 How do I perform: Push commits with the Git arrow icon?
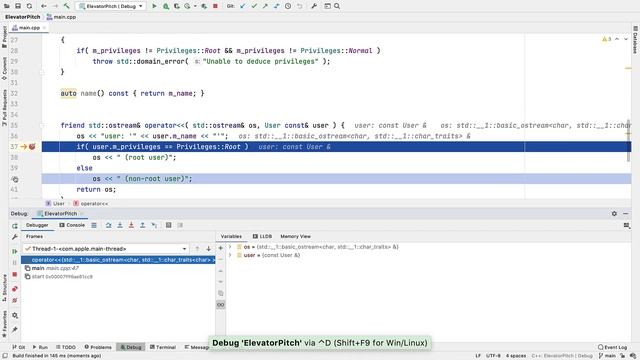click(x=265, y=6)
